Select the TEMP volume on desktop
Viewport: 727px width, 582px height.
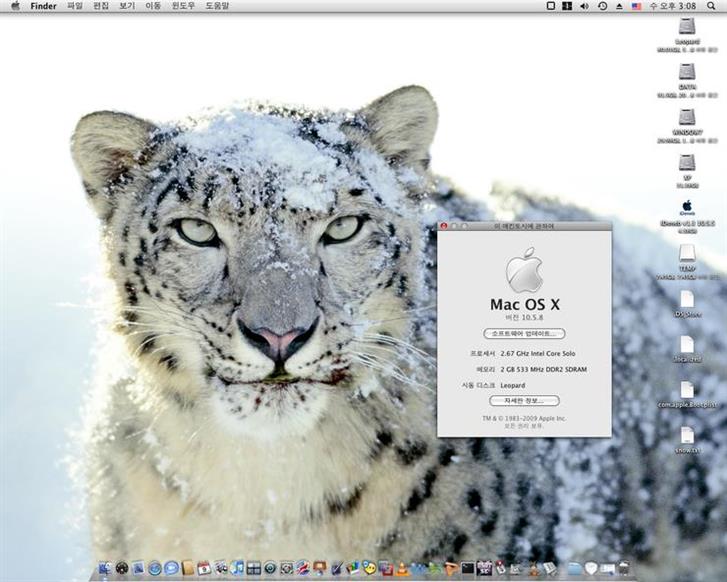coord(687,254)
